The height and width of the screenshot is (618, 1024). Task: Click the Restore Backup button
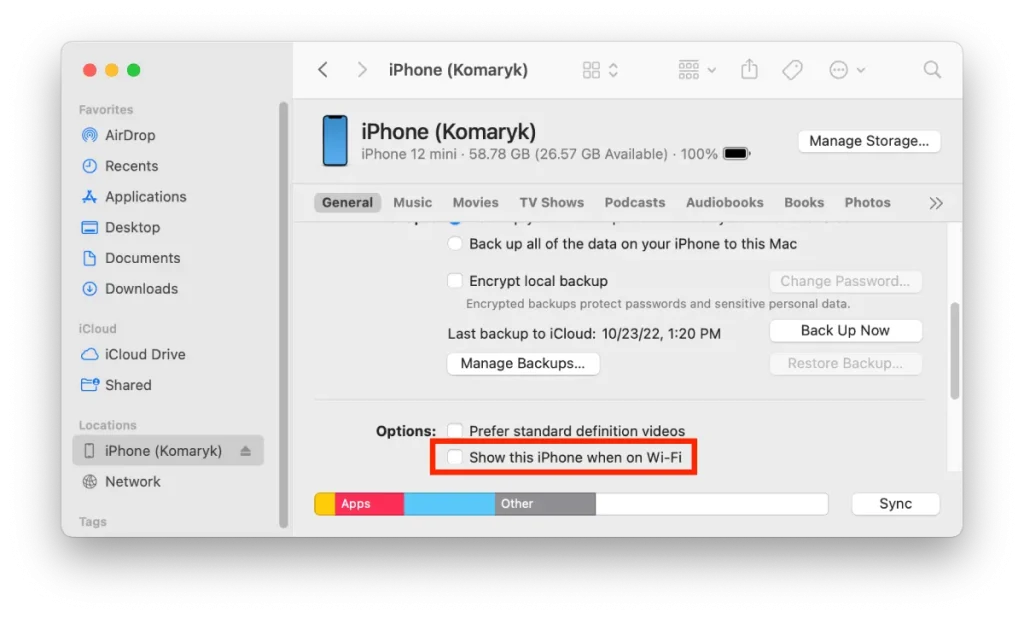846,363
